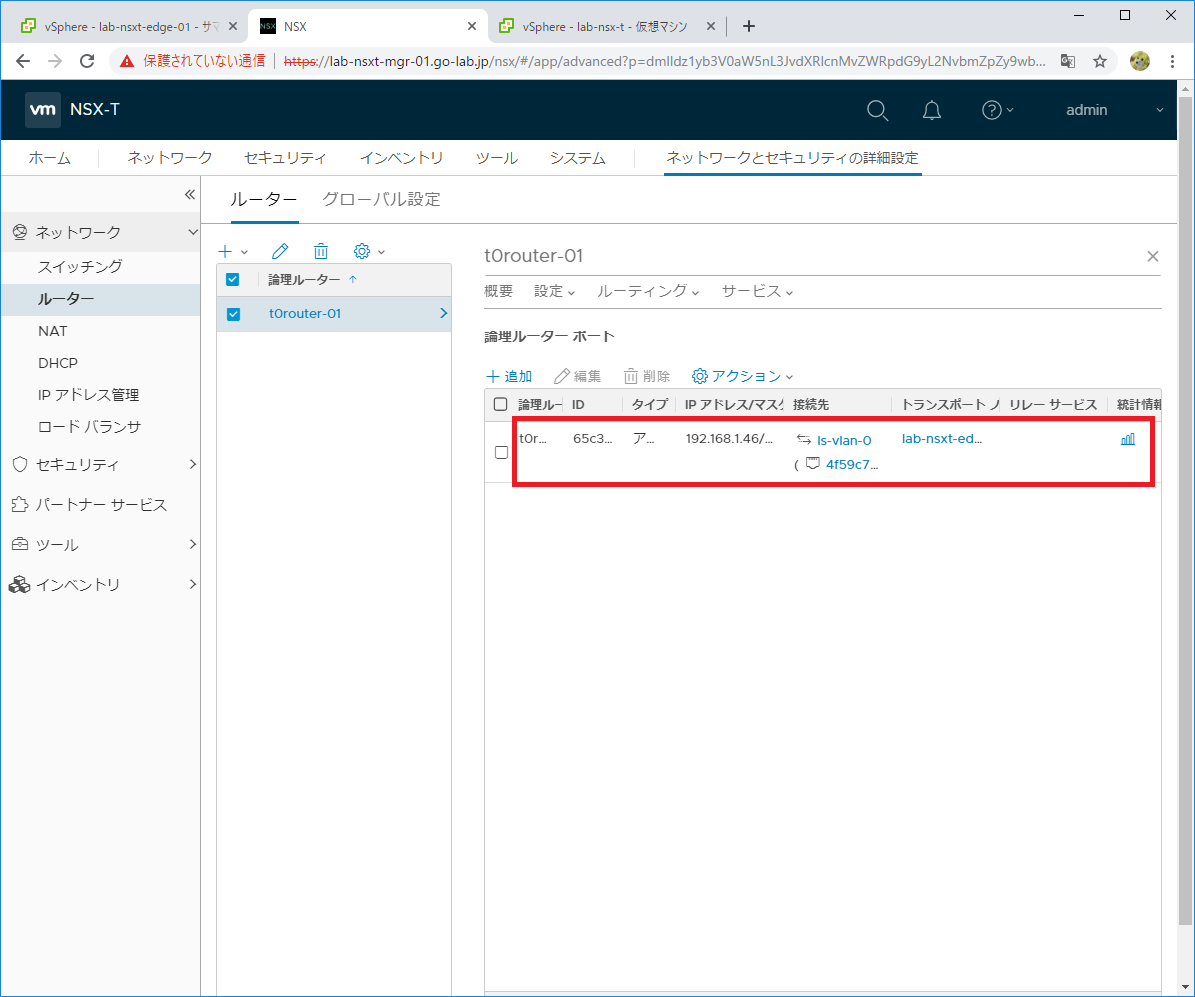Reload the page in the browser
1195x997 pixels.
point(87,61)
